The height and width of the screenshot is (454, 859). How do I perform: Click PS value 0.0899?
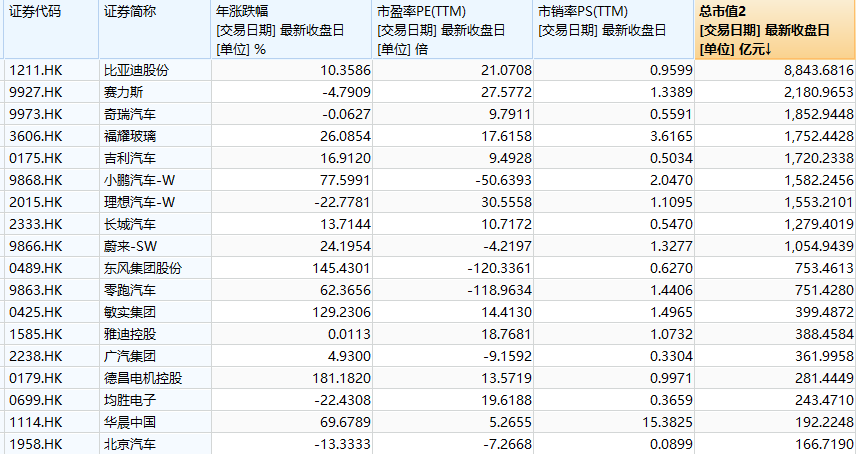672,444
